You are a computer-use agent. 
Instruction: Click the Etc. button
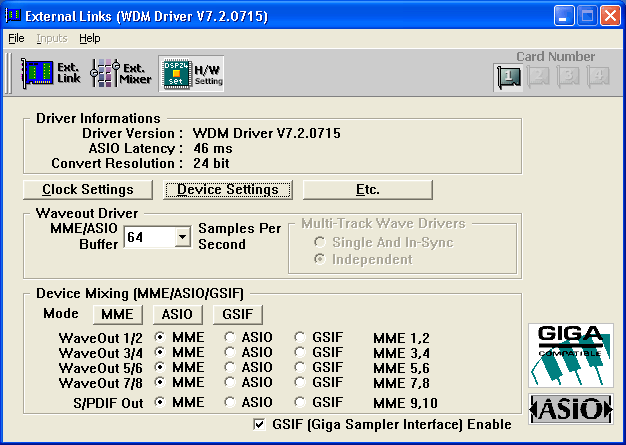368,190
